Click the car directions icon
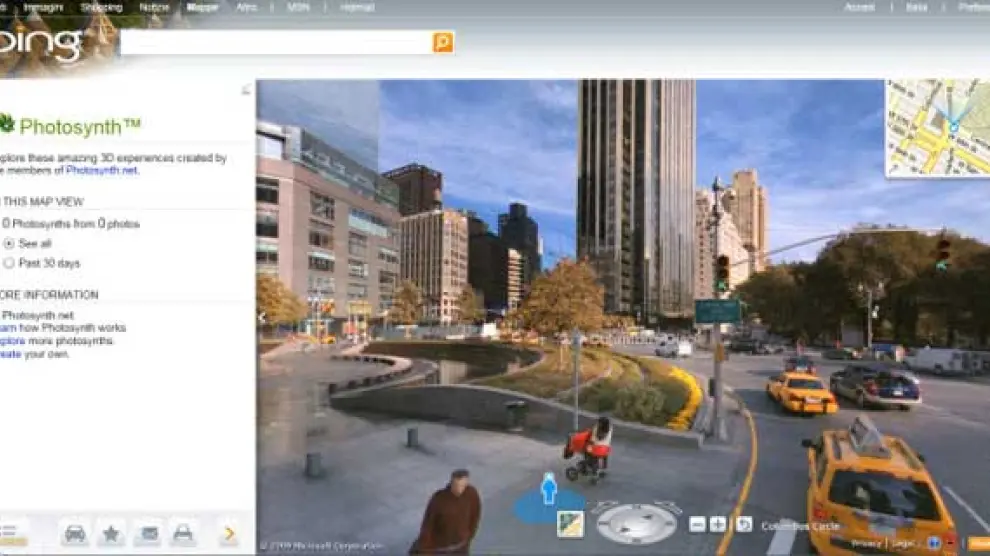The width and height of the screenshot is (990, 556). pos(74,534)
